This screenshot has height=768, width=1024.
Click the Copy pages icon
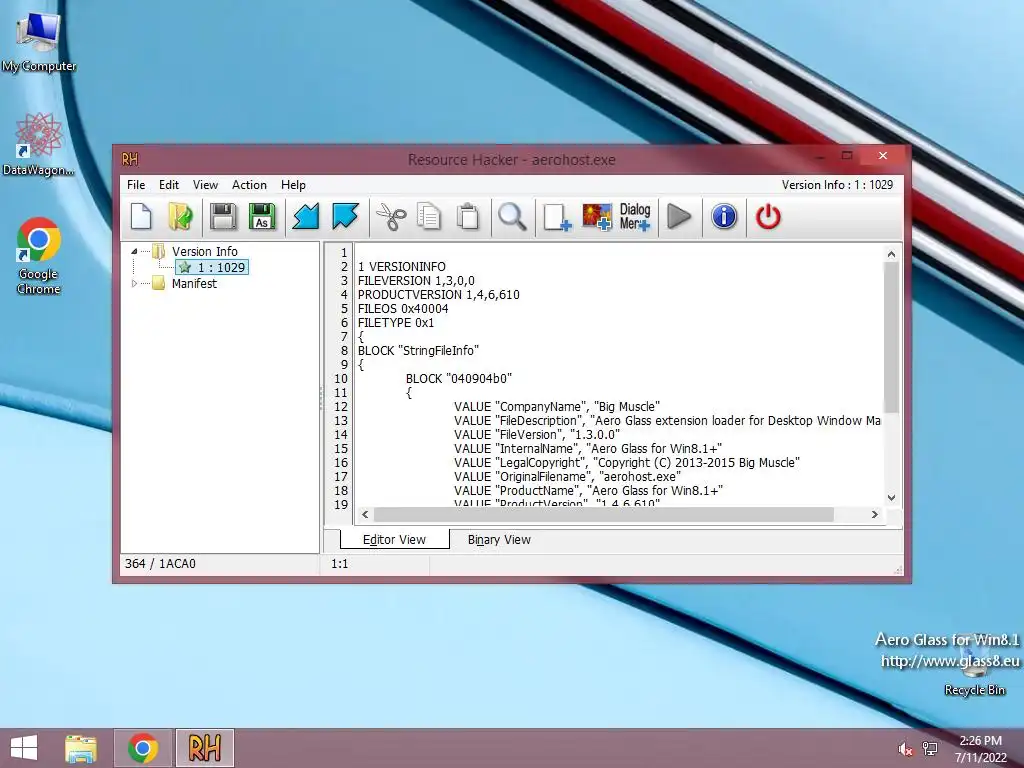click(x=429, y=217)
